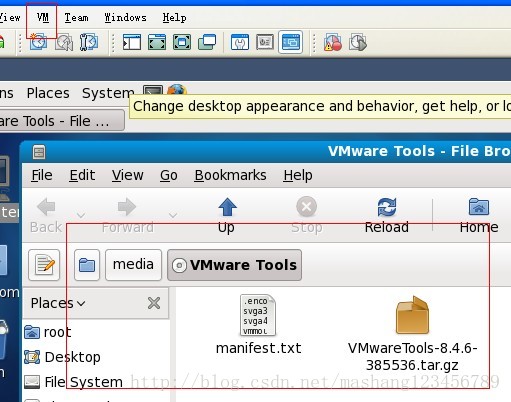
Task: Toggle text-based location entry
Action: [x=44, y=265]
